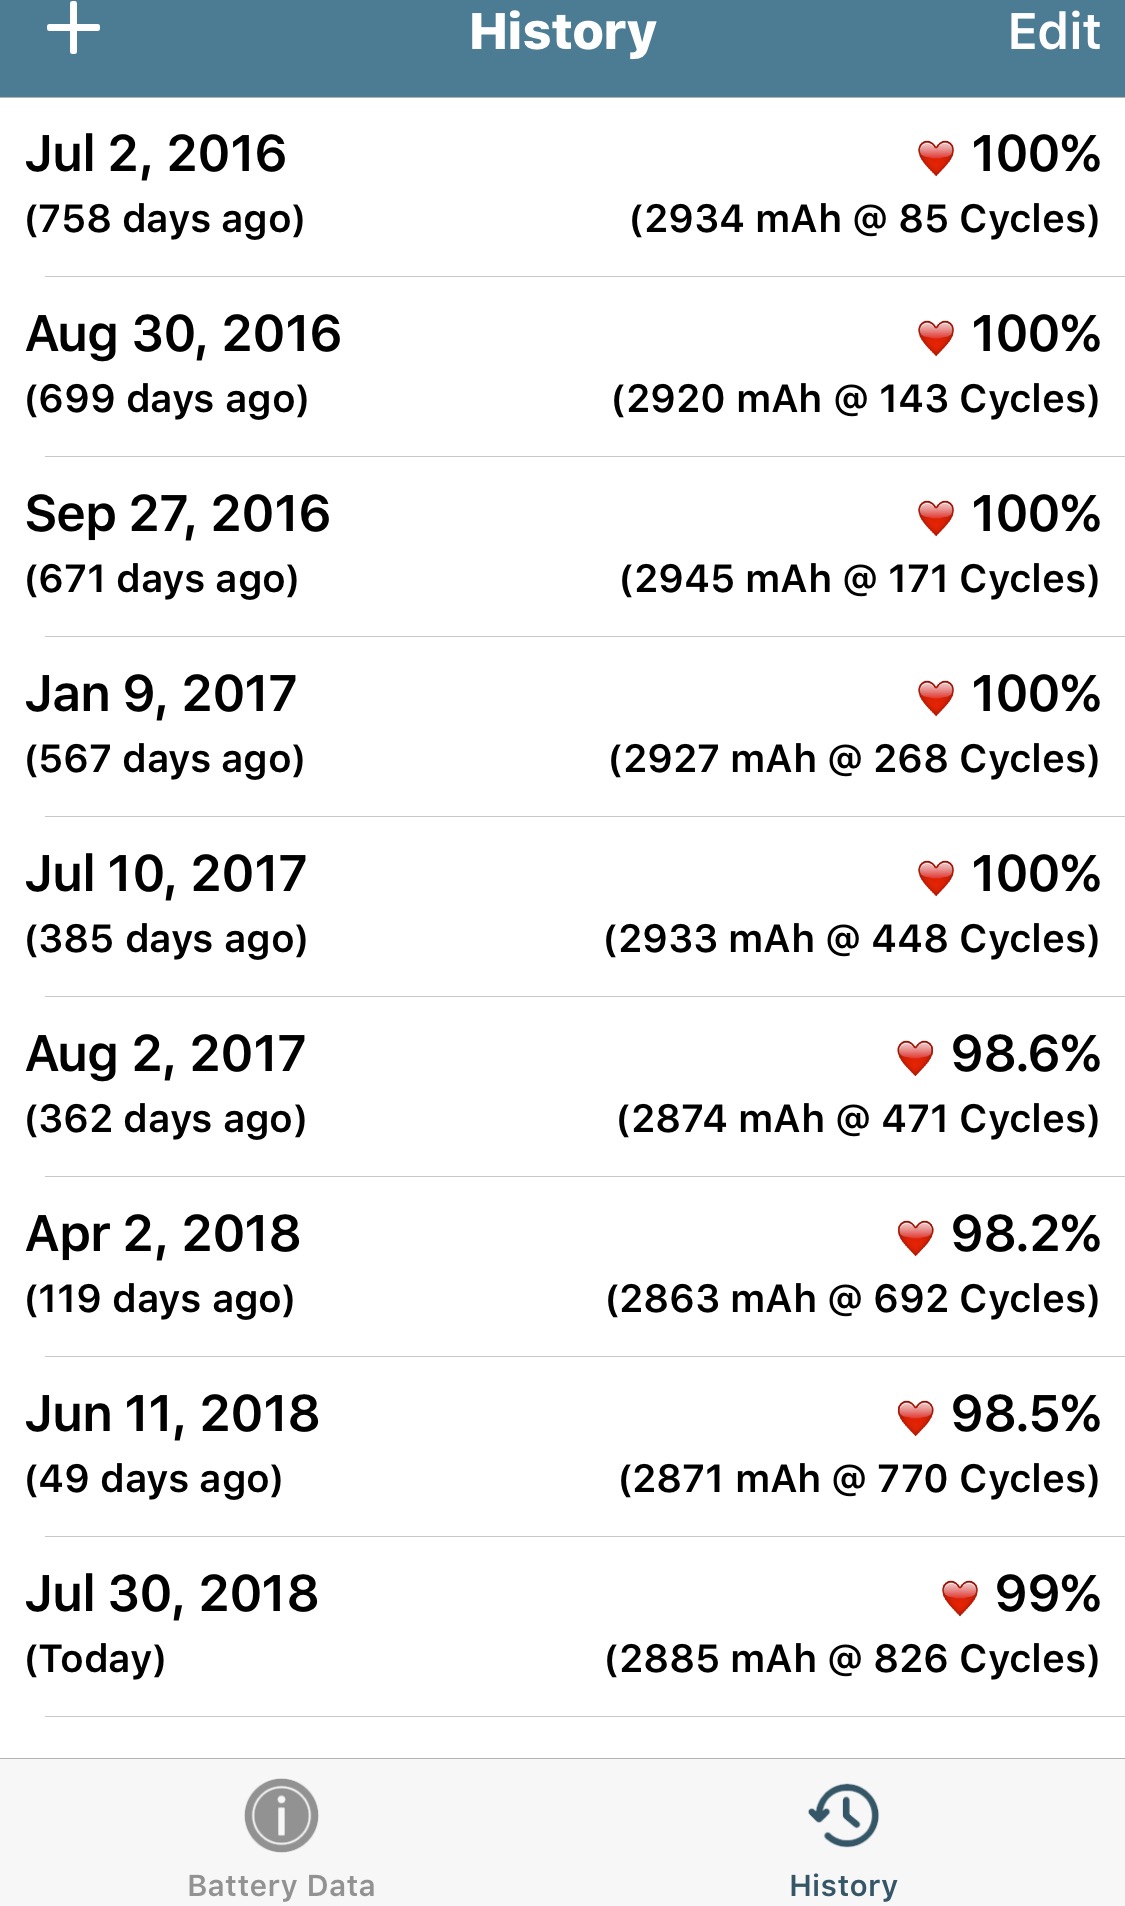1125x1906 pixels.
Task: Tap the heart icon for Jul 2, 2016
Action: [x=936, y=157]
